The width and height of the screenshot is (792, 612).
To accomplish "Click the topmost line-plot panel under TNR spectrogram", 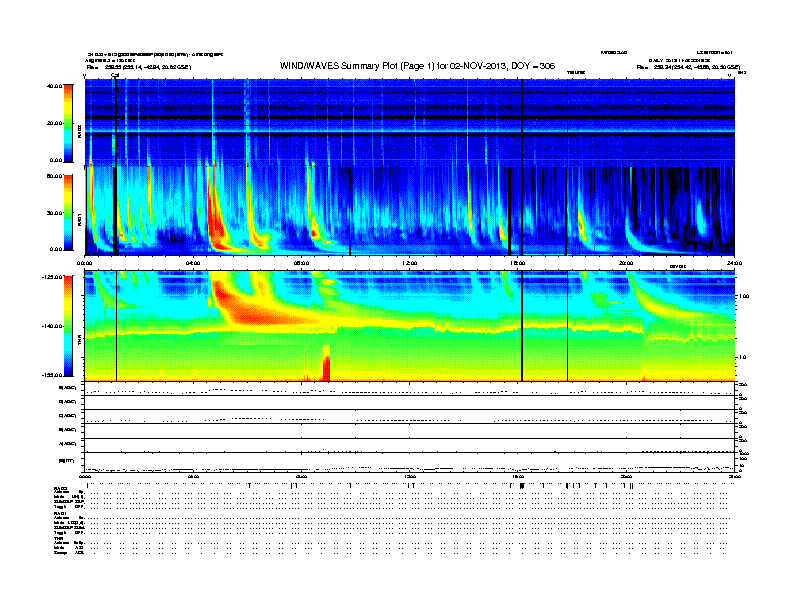I will [410, 389].
